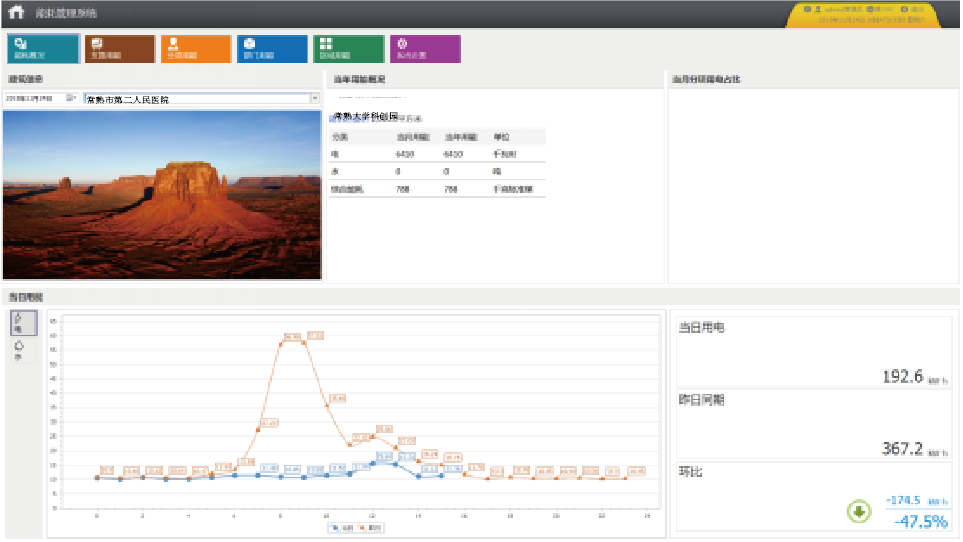Expand the building dropdown showing 常熟市第二人民医院
Image resolution: width=963 pixels, height=542 pixels.
pos(315,99)
